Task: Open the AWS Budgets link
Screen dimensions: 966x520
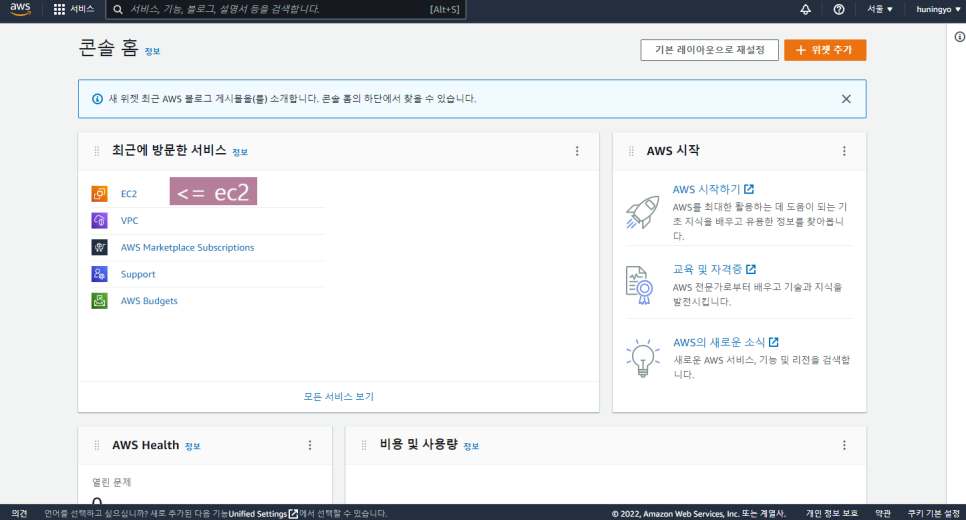Action: (149, 301)
